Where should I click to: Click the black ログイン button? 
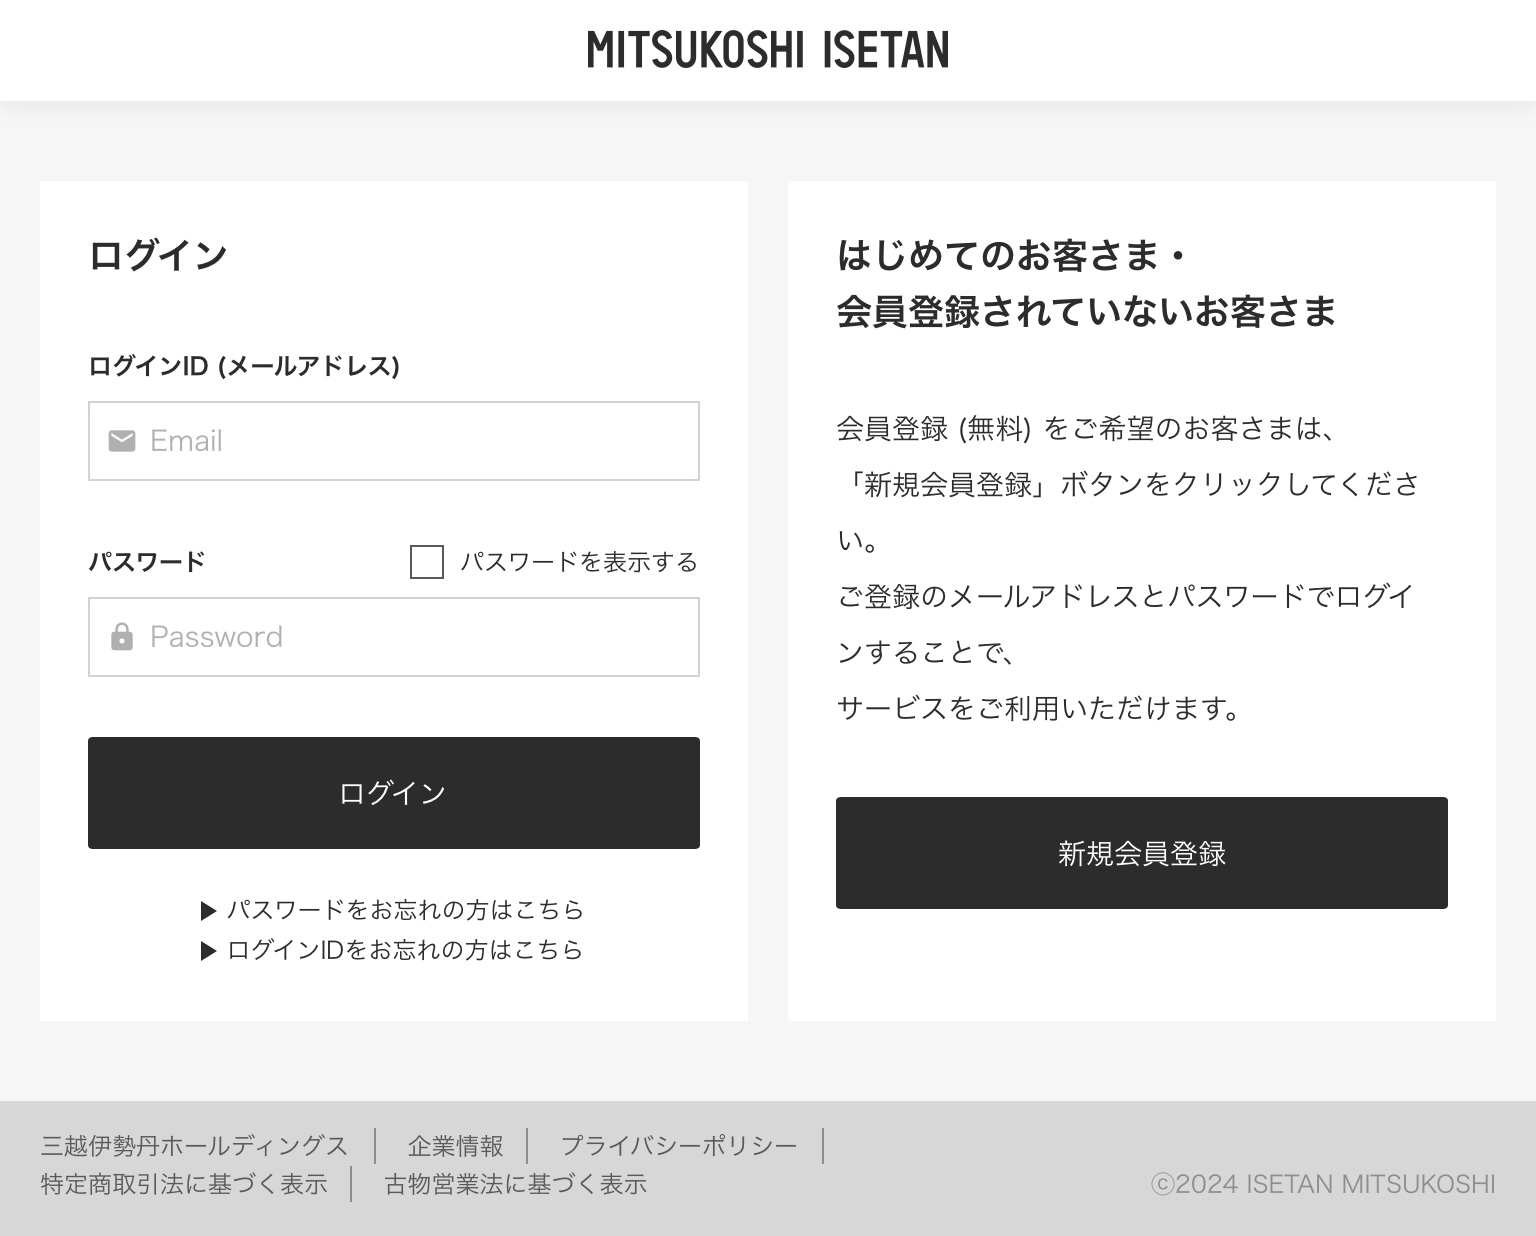394,793
